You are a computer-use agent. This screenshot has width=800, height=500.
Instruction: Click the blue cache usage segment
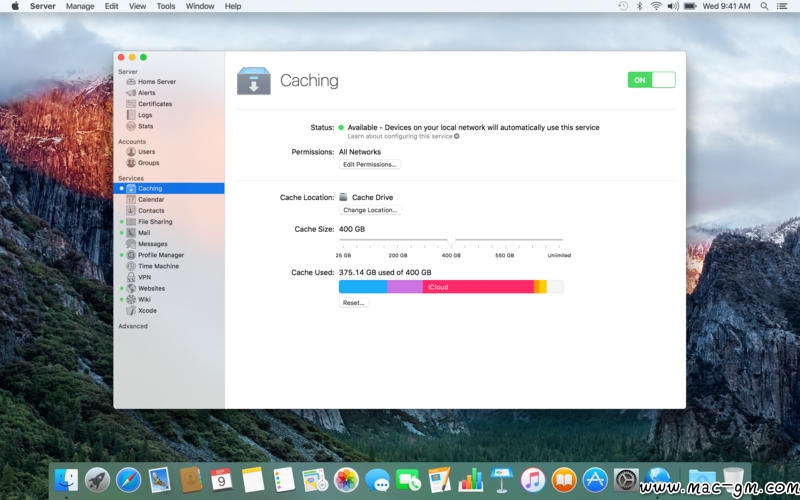click(x=363, y=287)
